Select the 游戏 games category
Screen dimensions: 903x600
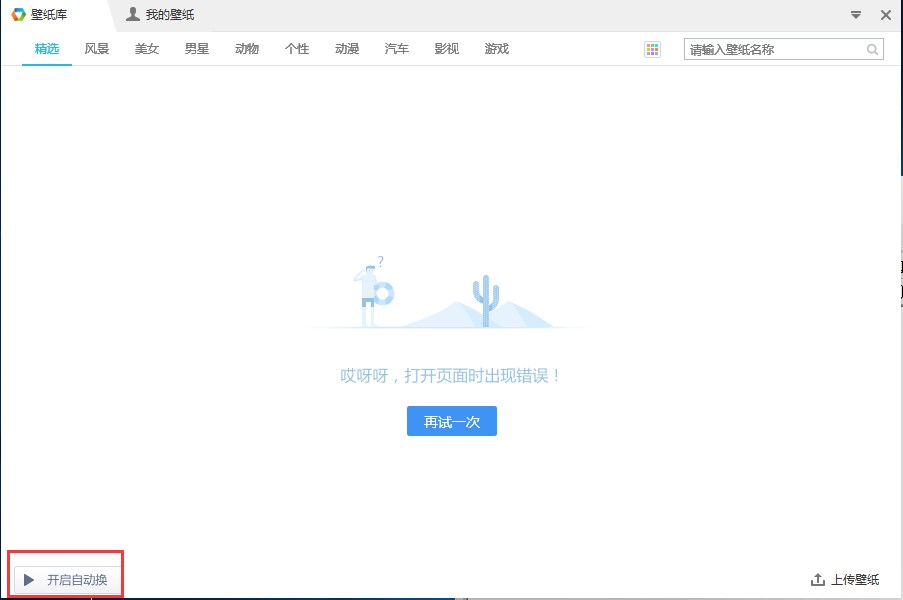pos(496,48)
